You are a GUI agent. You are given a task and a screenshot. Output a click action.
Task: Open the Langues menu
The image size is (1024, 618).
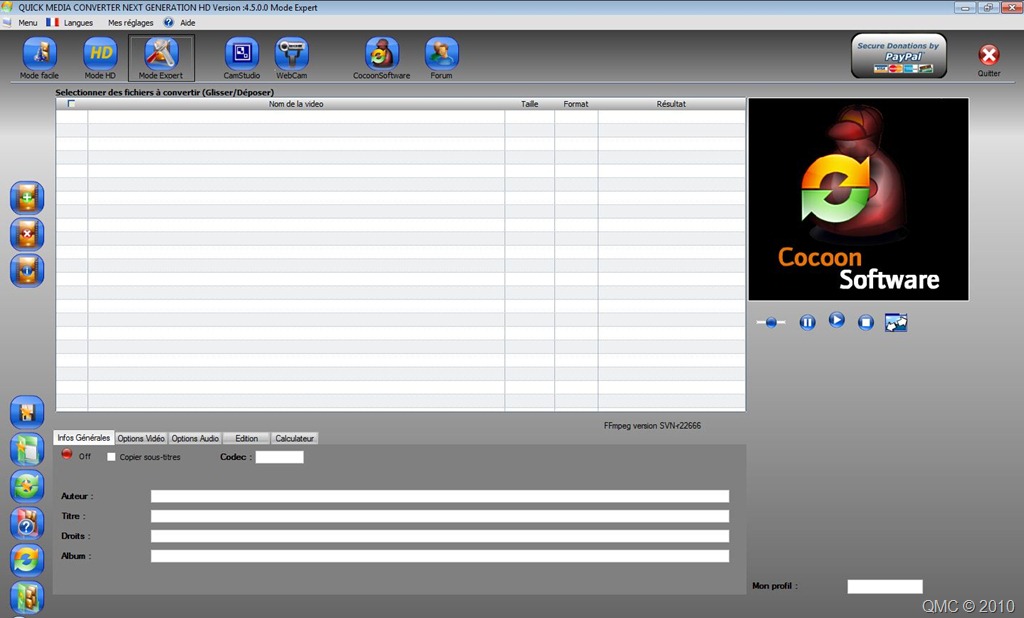[x=78, y=22]
